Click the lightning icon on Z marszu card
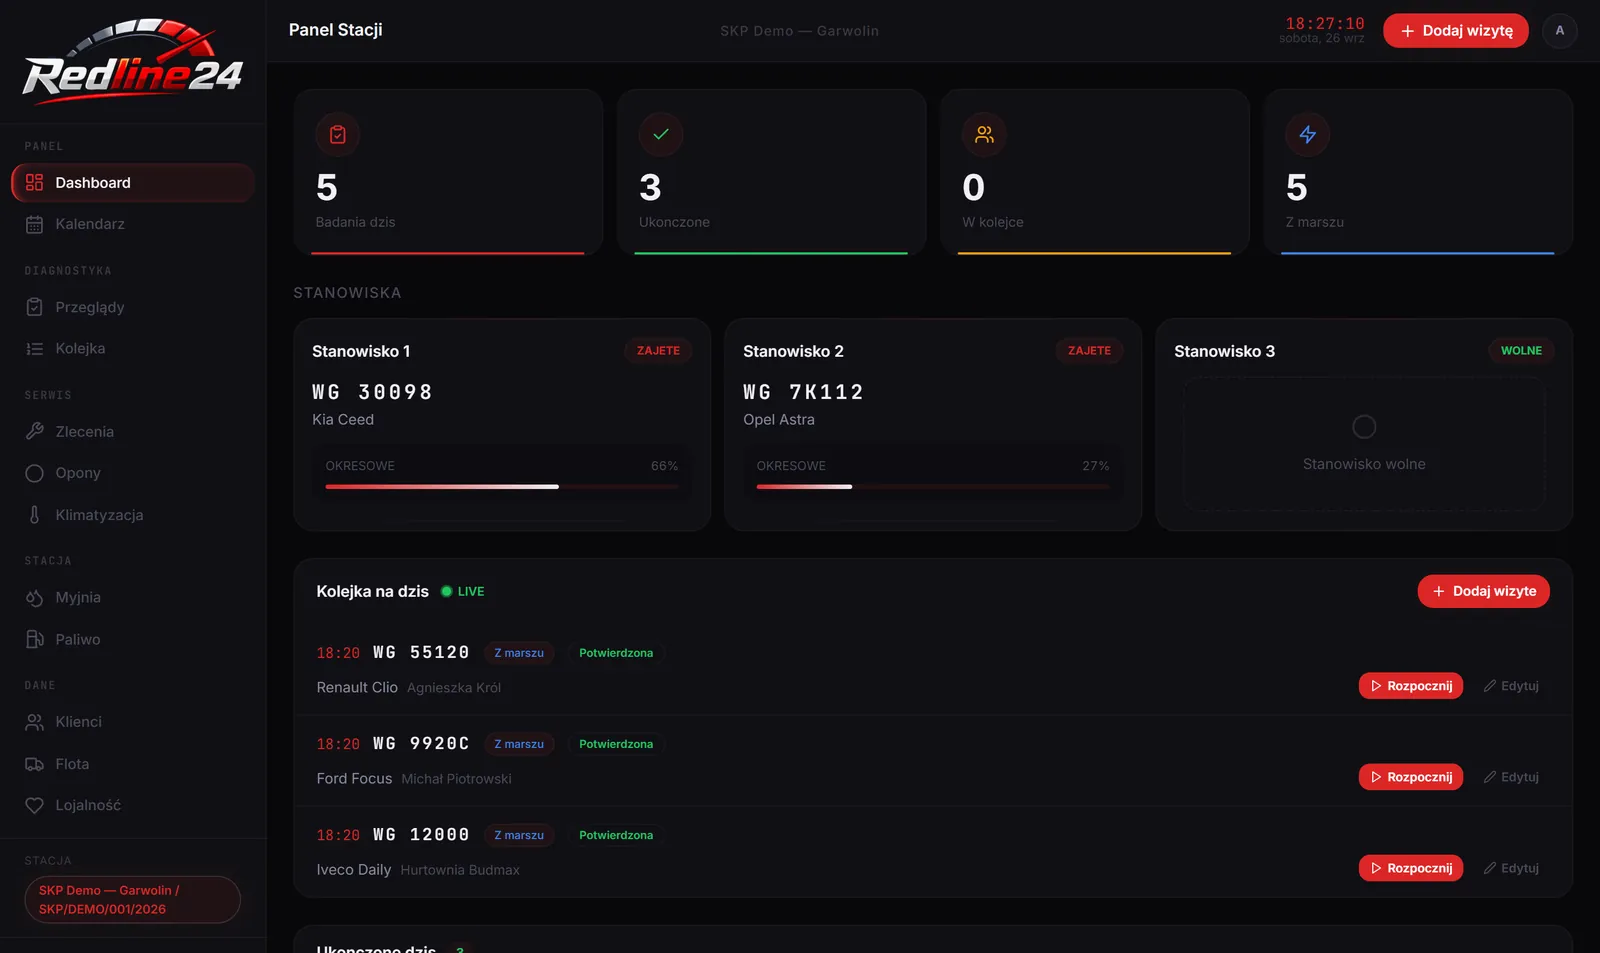The height and width of the screenshot is (953, 1600). point(1308,135)
